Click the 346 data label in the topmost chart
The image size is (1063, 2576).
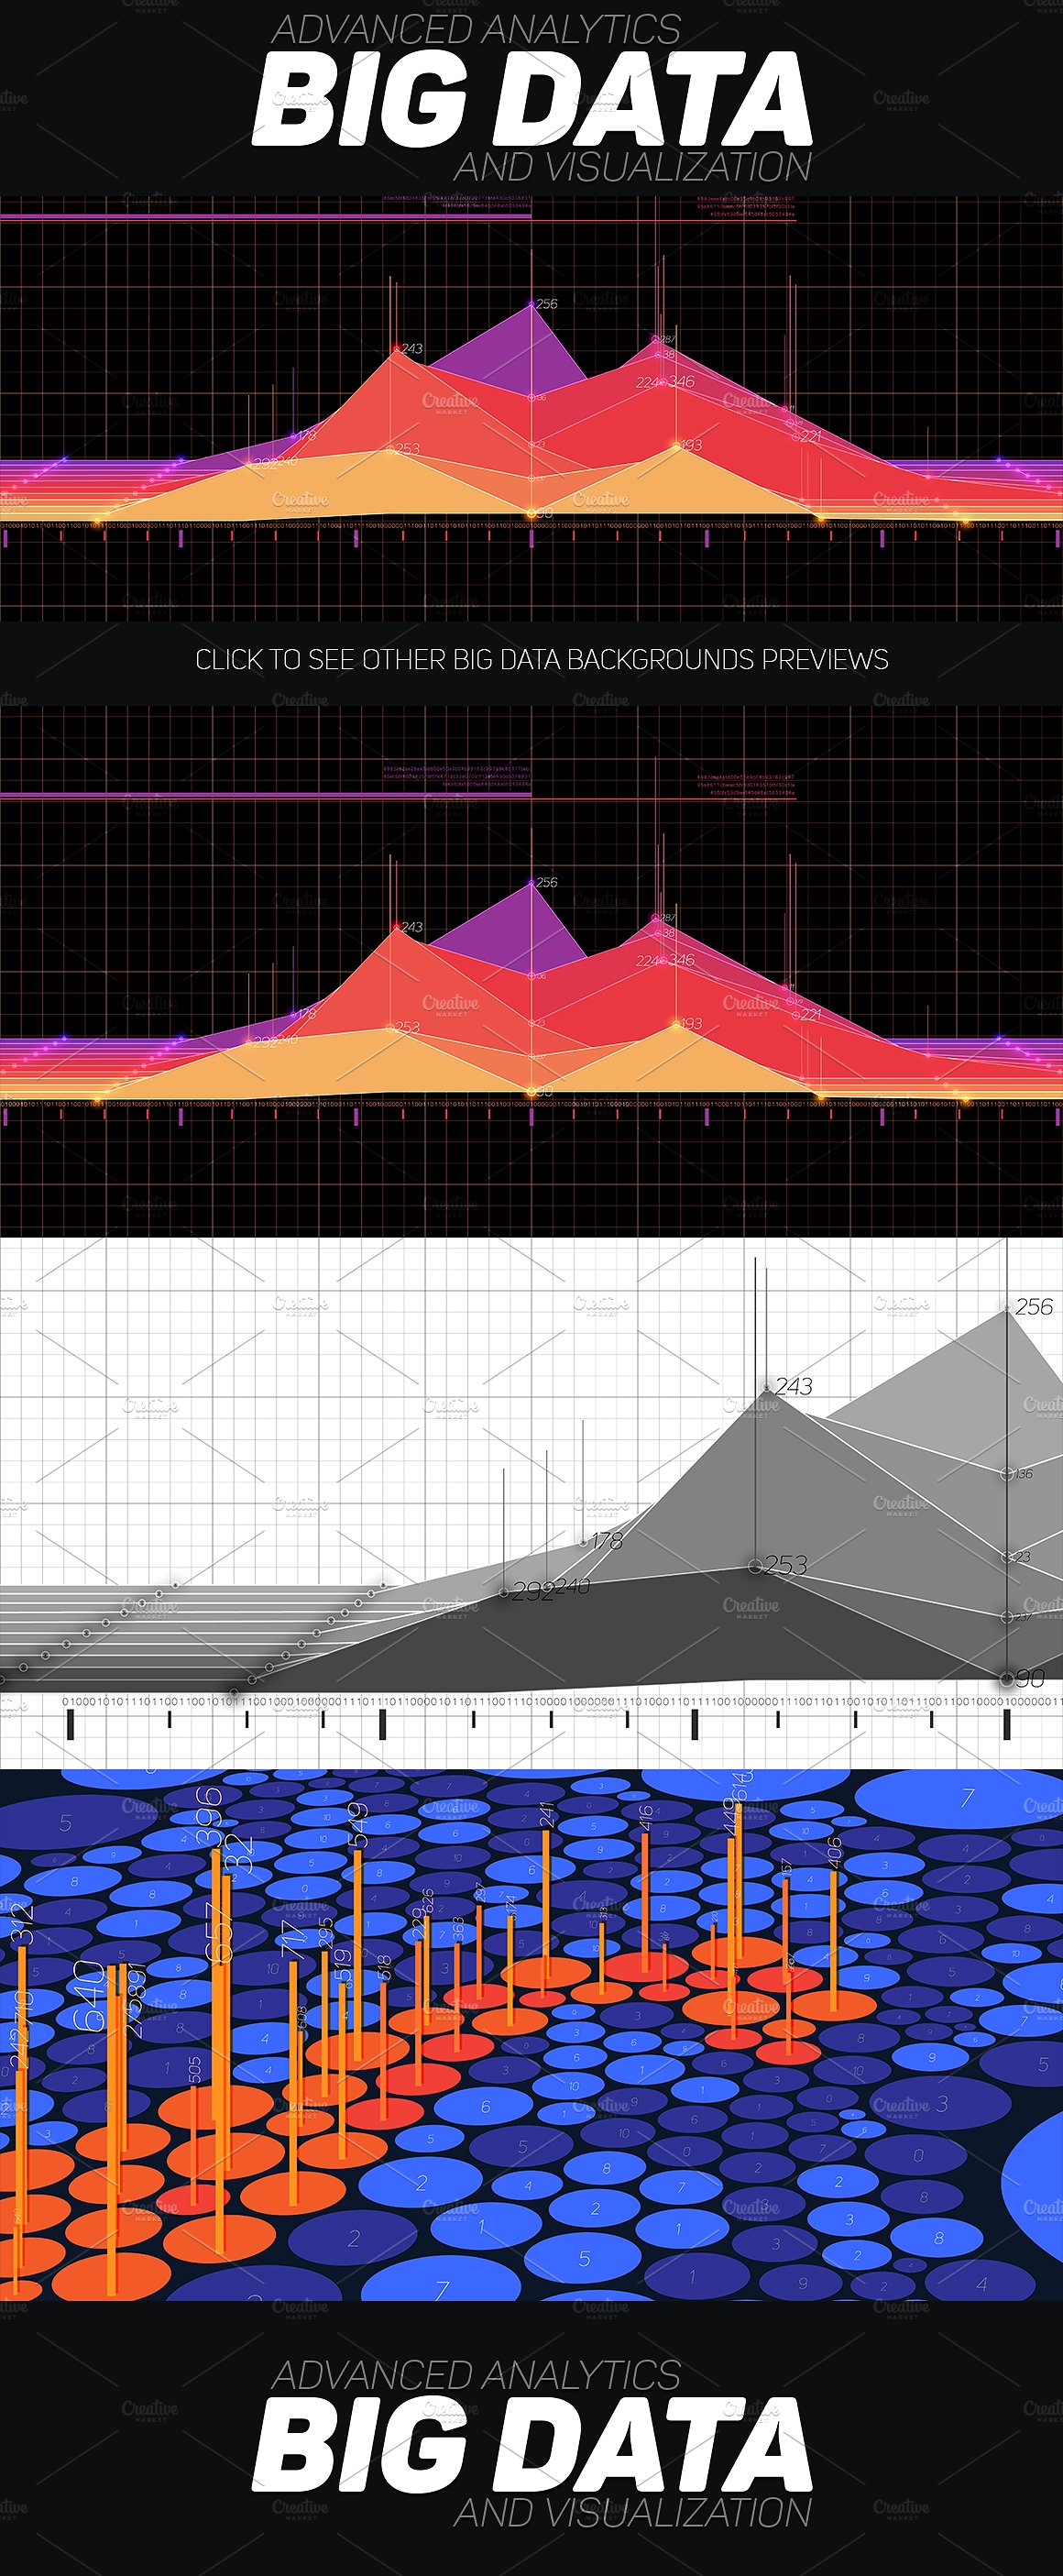[x=681, y=382]
